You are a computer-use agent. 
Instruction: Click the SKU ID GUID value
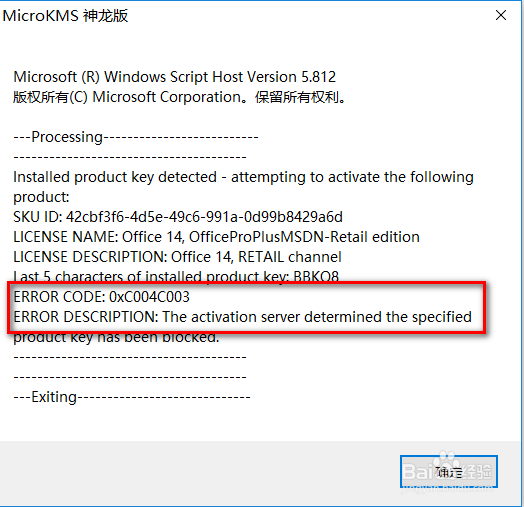tap(204, 217)
